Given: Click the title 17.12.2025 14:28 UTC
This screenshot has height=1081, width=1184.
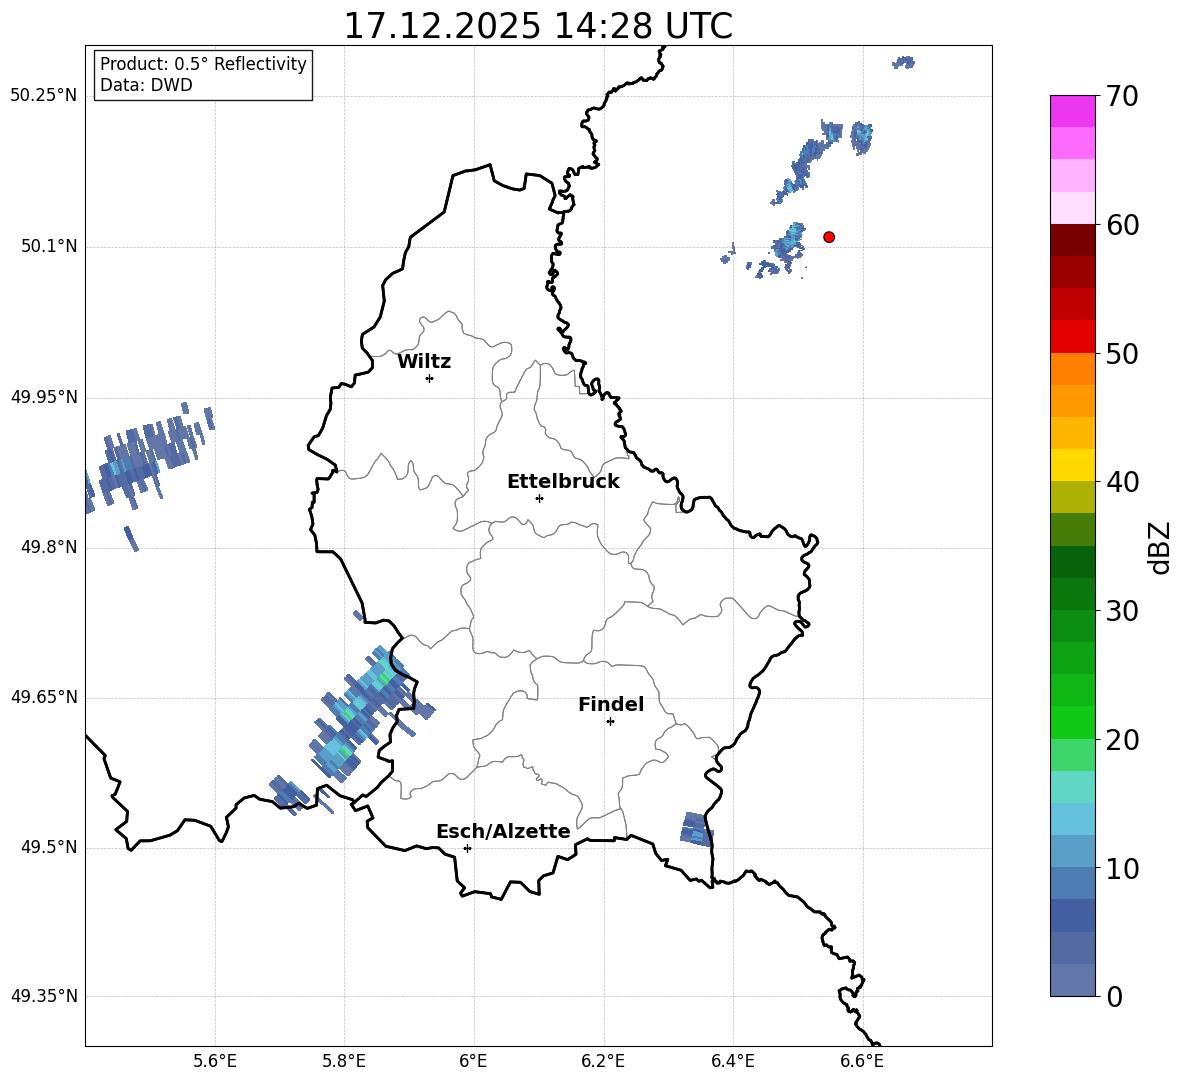Looking at the screenshot, I should [538, 26].
